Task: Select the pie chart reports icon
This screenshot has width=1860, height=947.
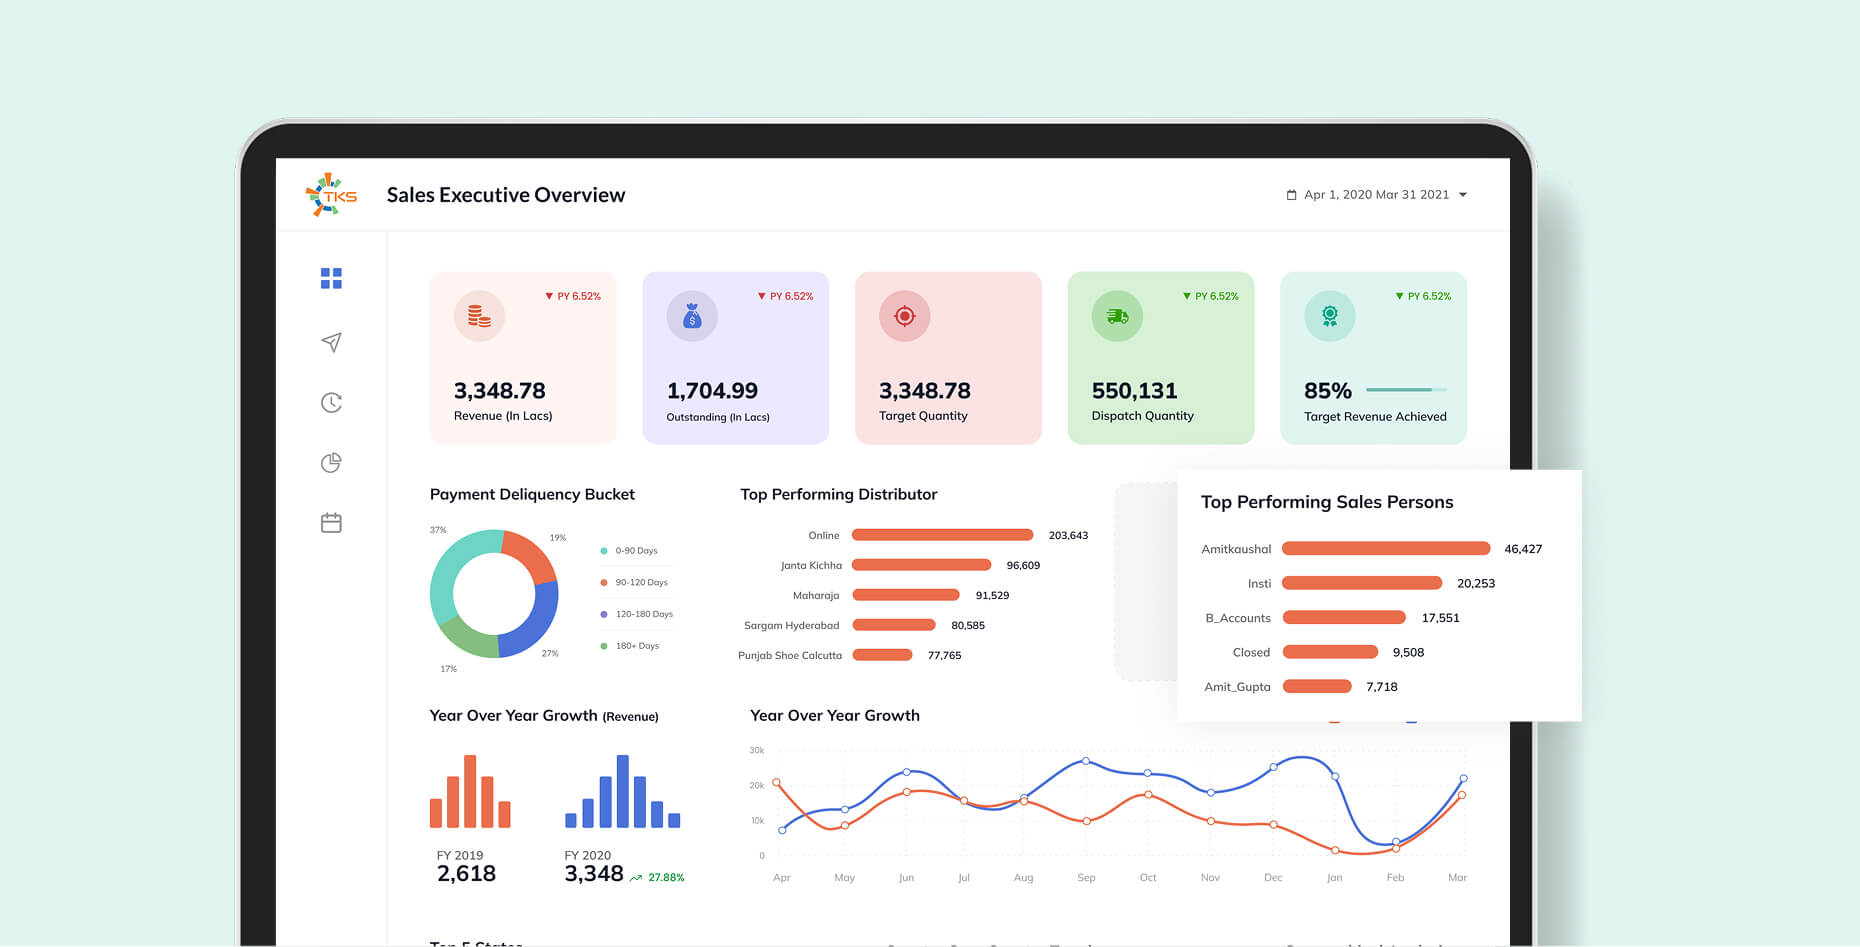Action: click(x=331, y=462)
